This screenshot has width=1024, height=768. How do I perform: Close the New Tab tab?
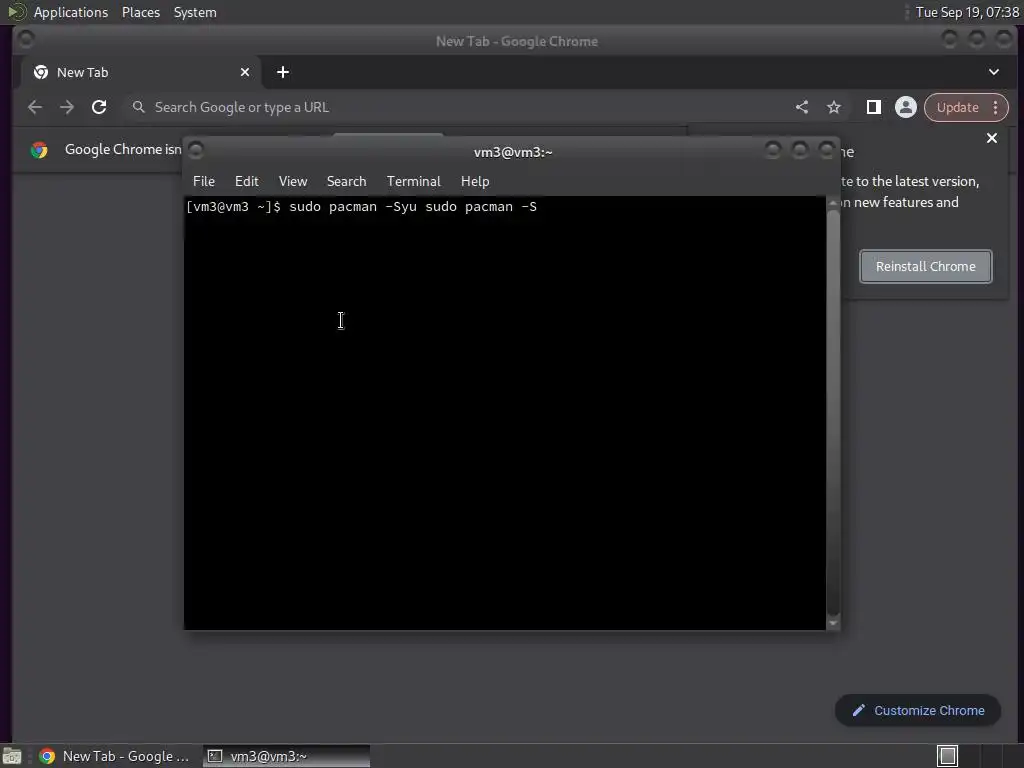tap(245, 72)
